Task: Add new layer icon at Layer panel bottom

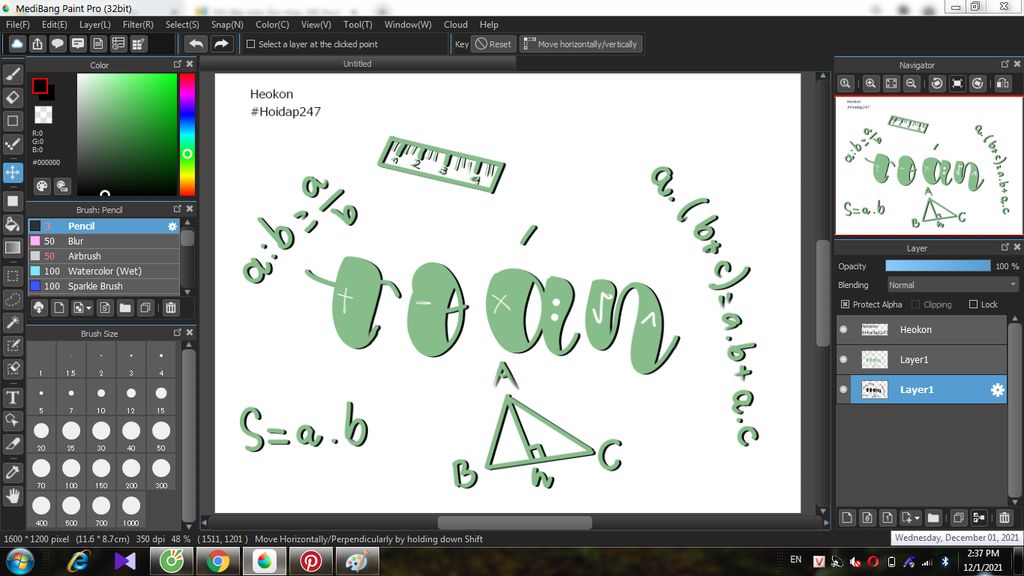Action: tap(847, 518)
